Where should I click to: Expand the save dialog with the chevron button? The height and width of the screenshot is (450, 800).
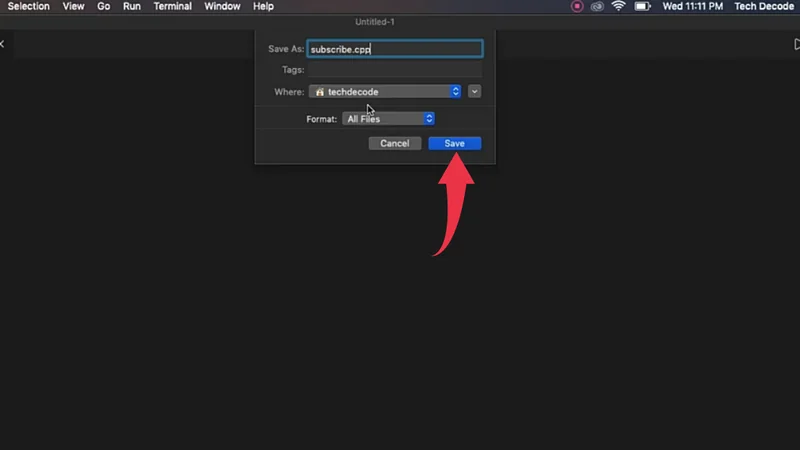(475, 91)
